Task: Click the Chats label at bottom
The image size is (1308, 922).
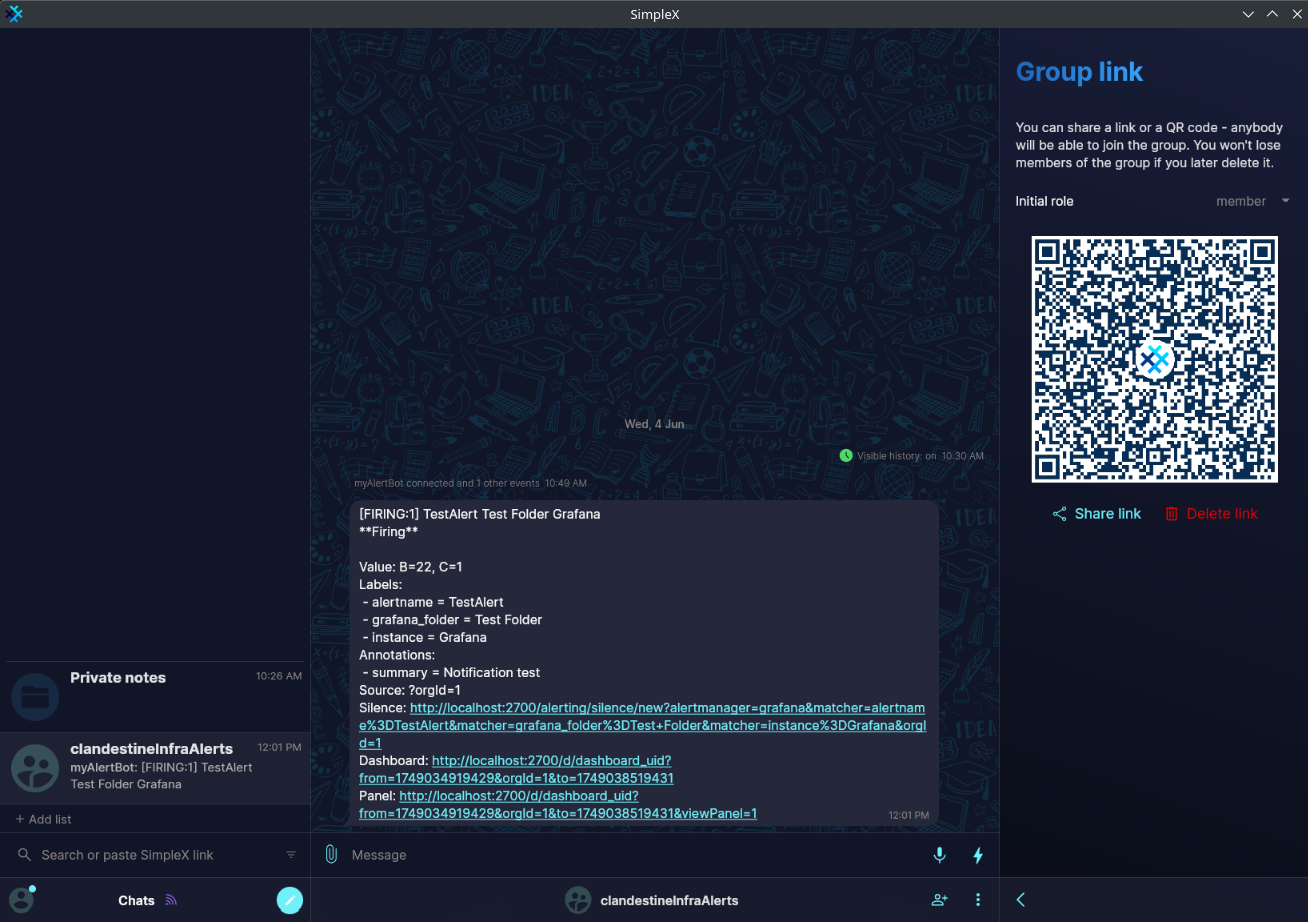Action: click(x=136, y=900)
